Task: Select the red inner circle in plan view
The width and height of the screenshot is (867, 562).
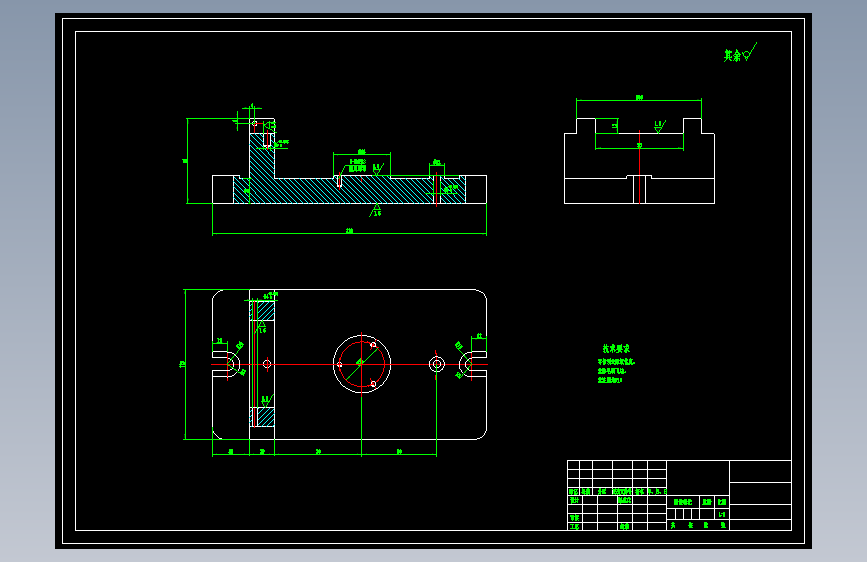Action: coord(362,364)
